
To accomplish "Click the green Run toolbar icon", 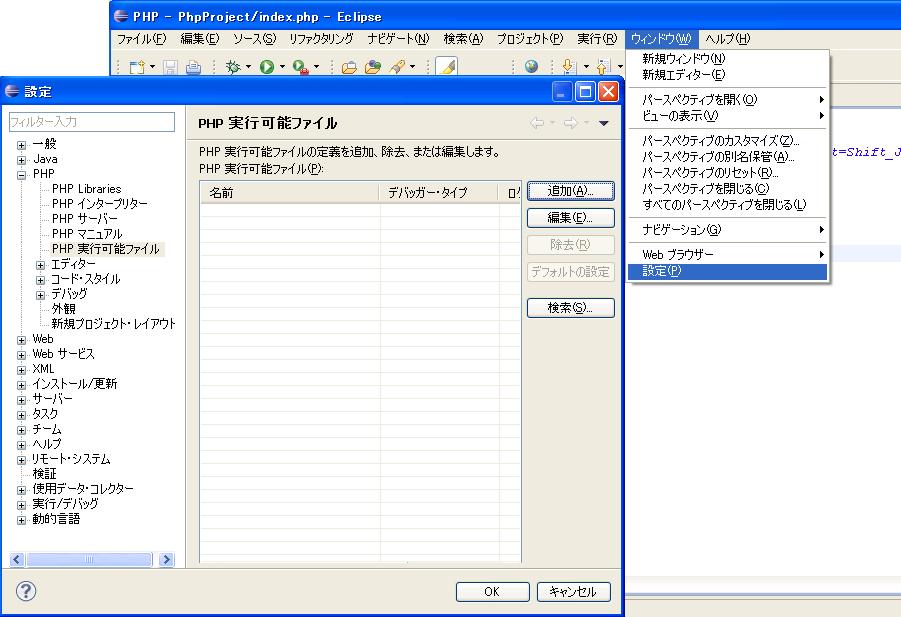I will (267, 67).
